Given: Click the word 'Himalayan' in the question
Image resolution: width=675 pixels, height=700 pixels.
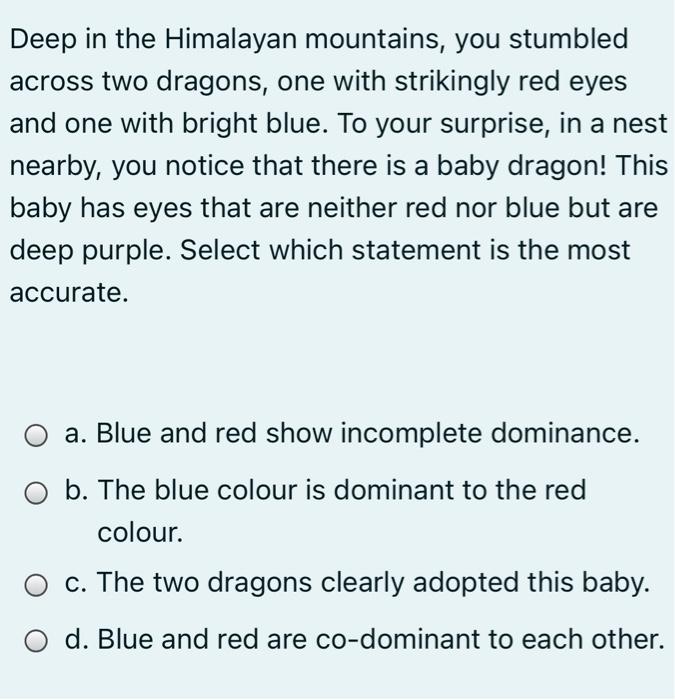Looking at the screenshot, I should point(230,40).
